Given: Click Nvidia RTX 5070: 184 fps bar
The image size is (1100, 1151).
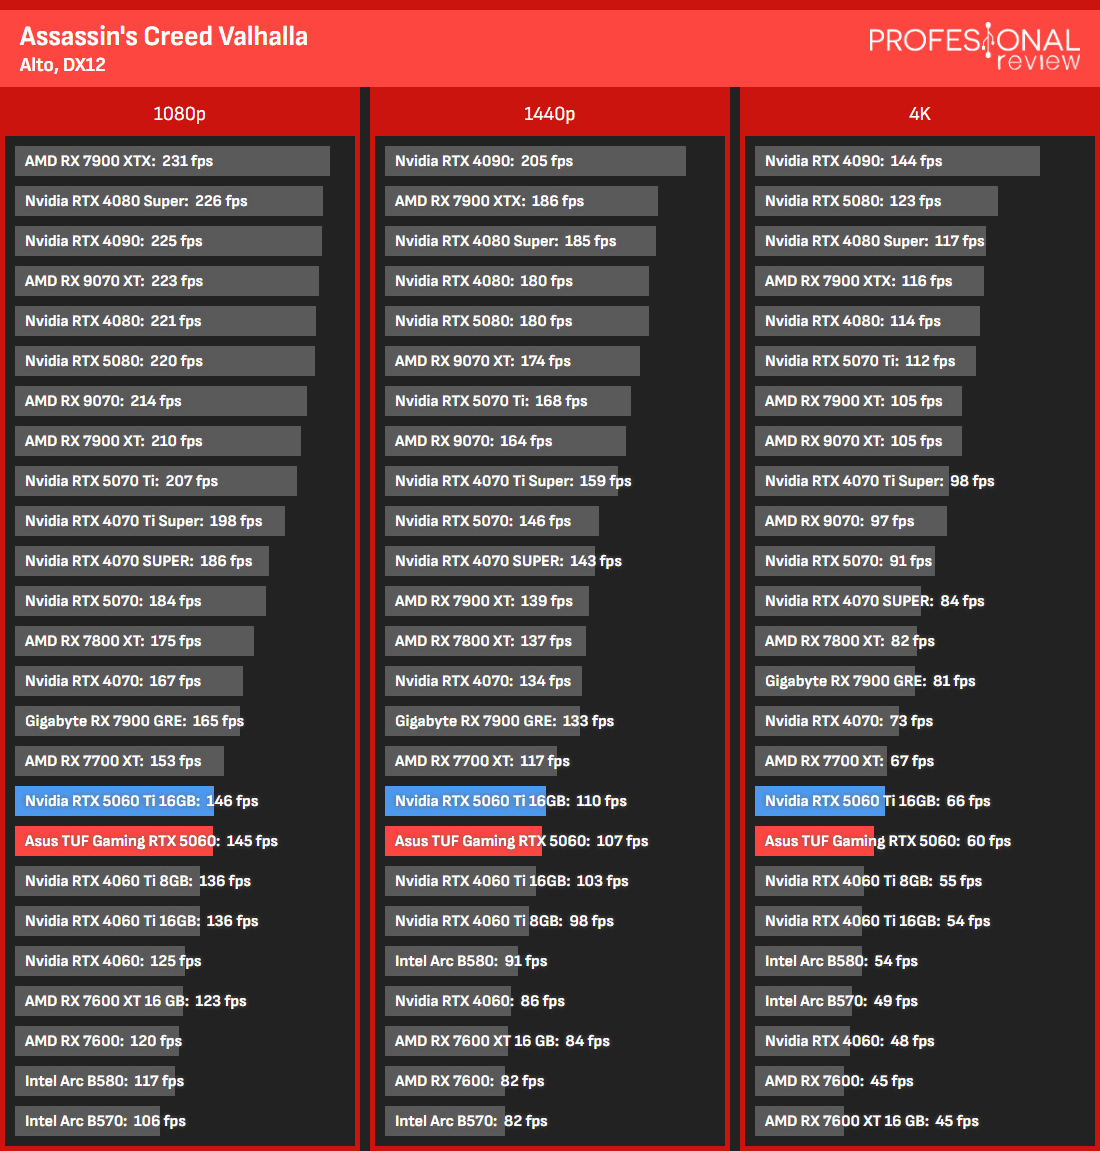Looking at the screenshot, I should pos(140,601).
